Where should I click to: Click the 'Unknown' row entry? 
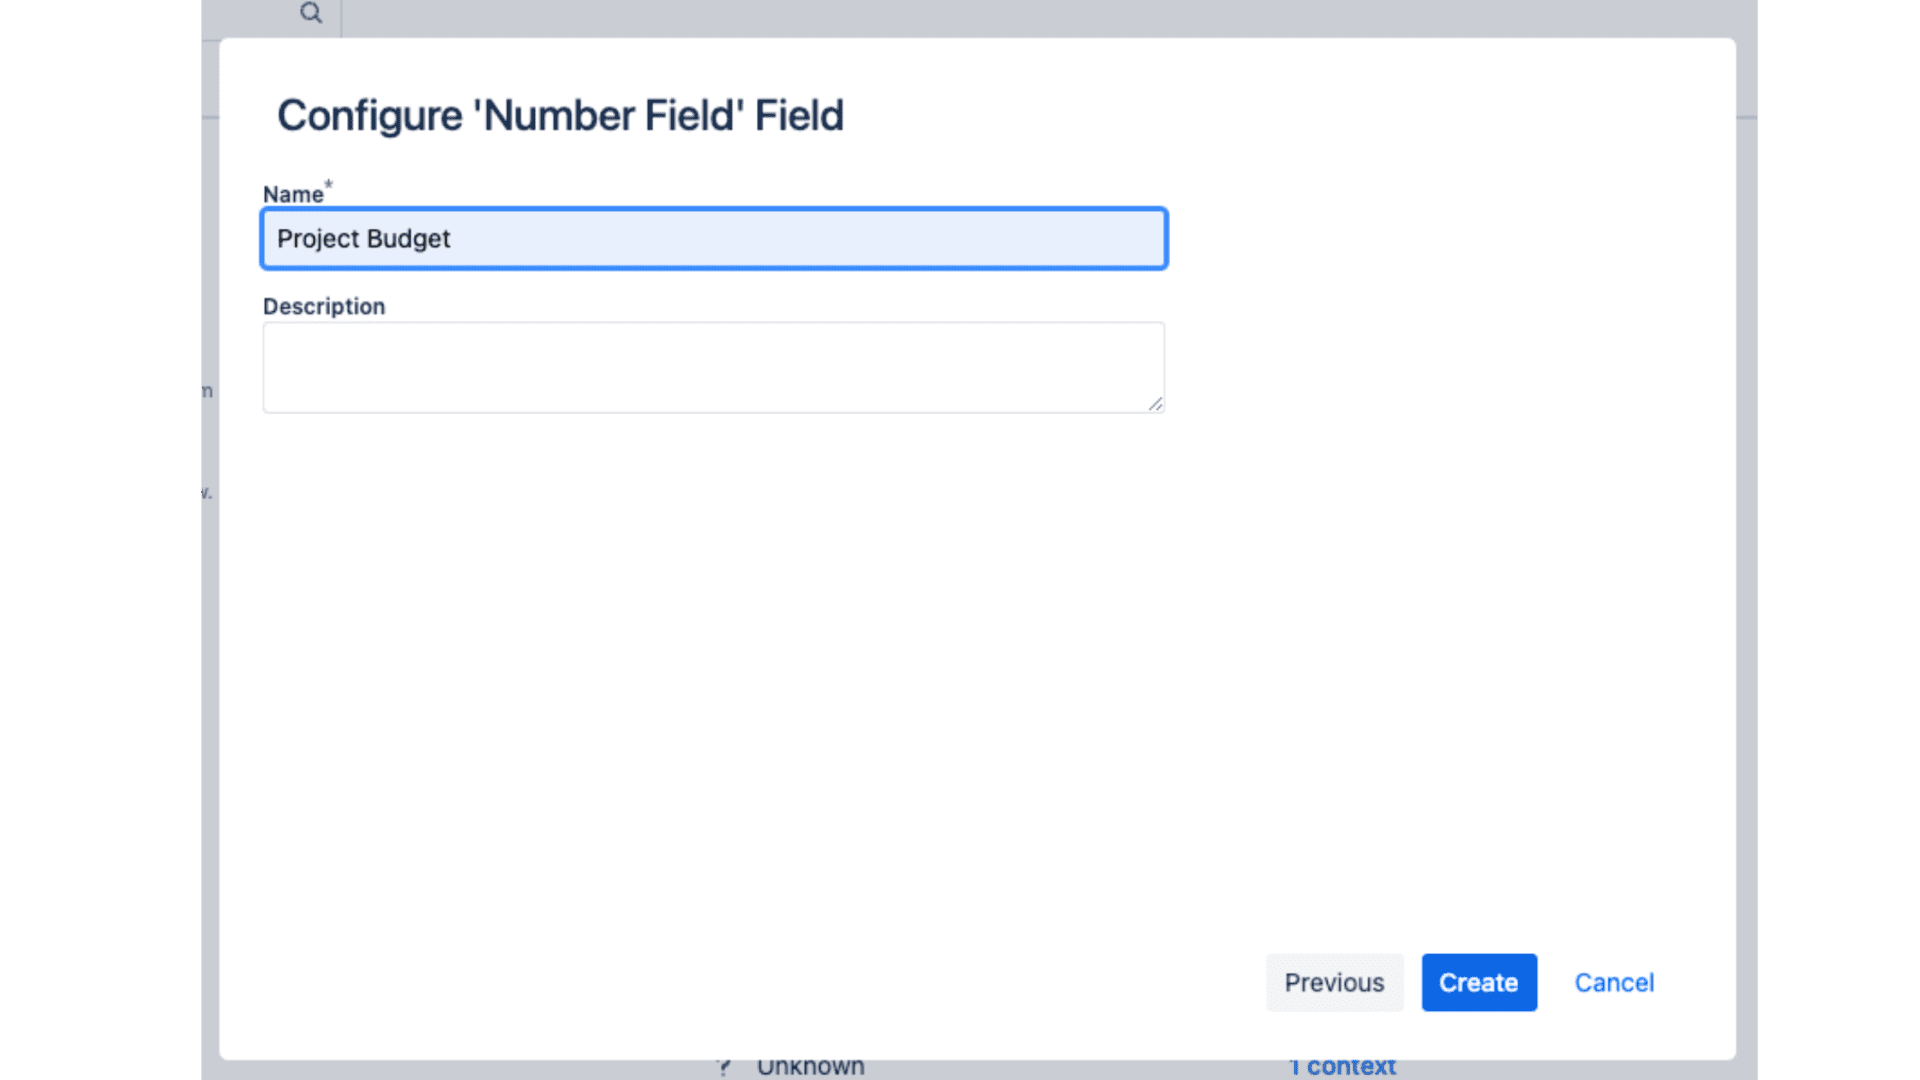pos(812,1066)
